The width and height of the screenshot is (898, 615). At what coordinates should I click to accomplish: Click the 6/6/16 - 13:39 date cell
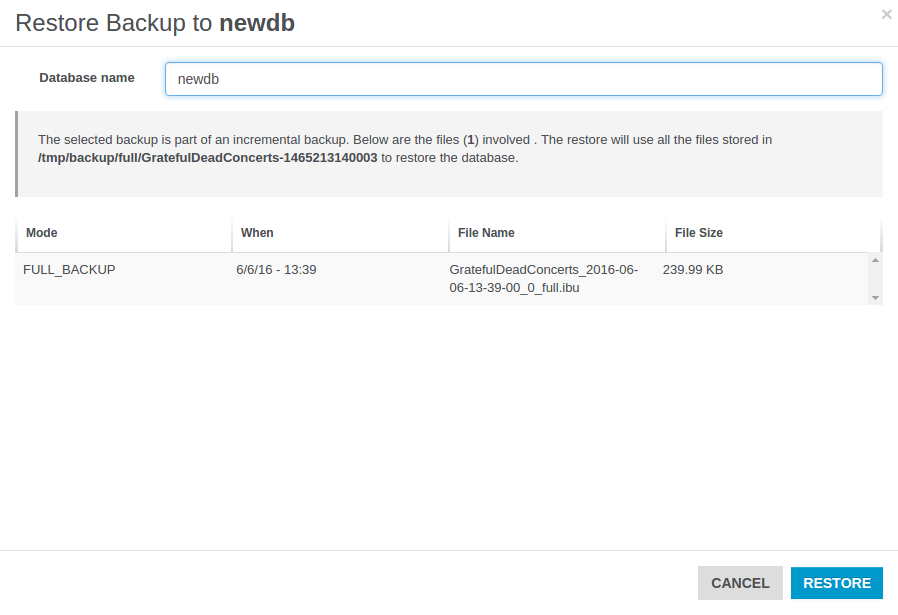[276, 270]
